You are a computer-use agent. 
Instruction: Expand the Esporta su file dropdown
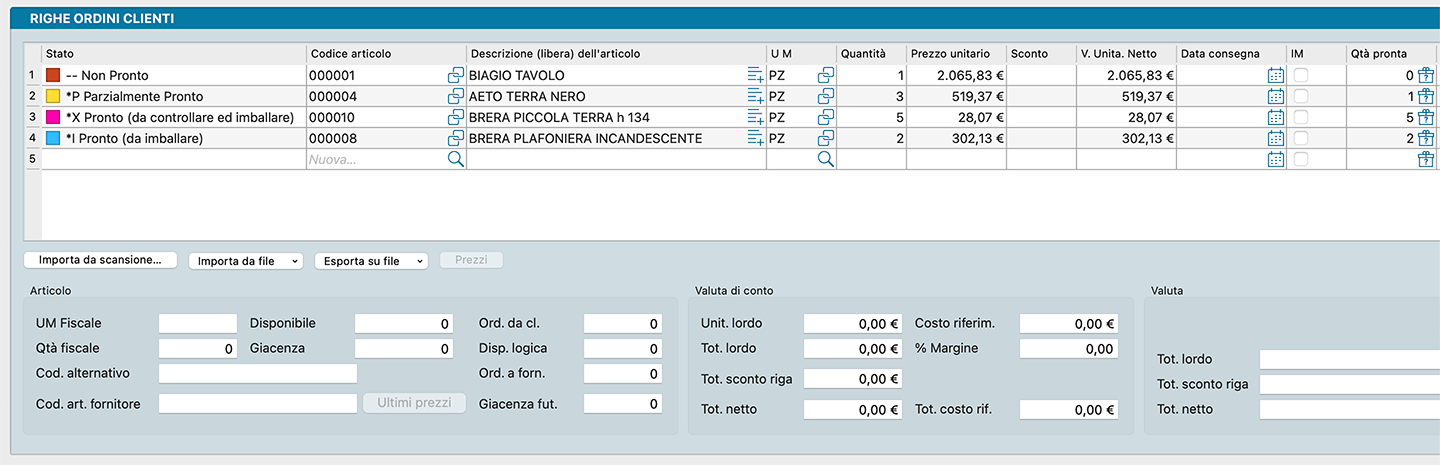point(371,260)
